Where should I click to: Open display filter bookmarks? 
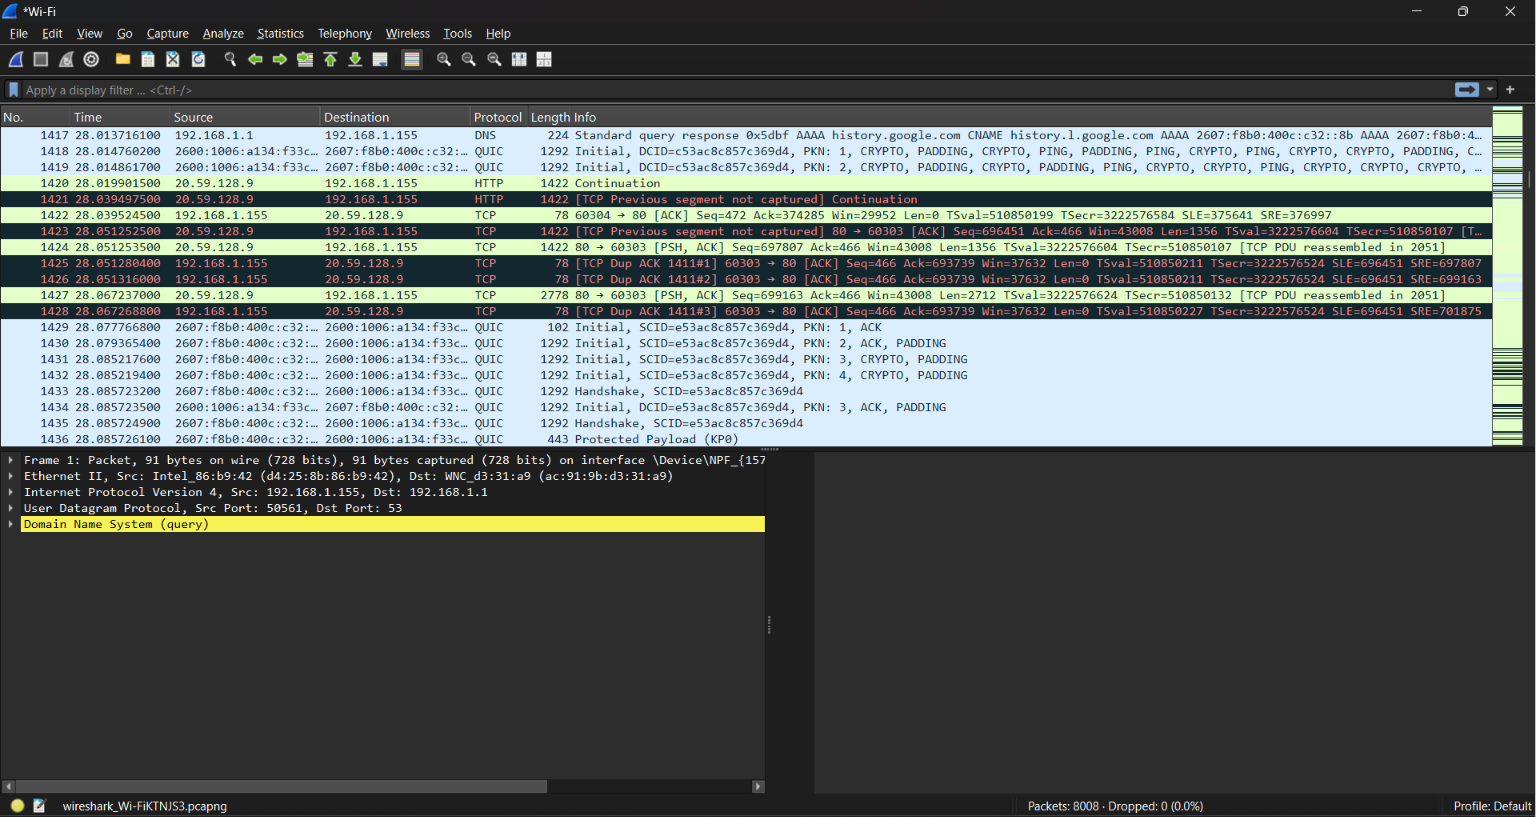(x=13, y=90)
